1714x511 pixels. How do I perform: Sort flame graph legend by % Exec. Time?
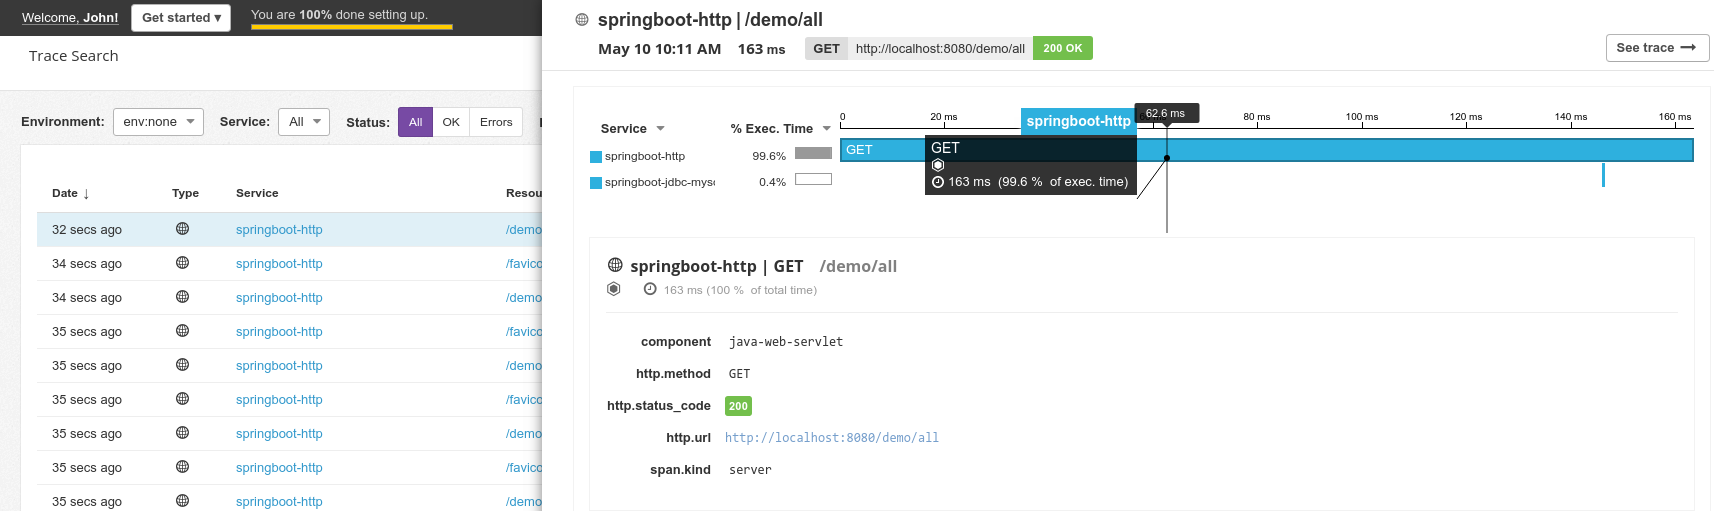coord(780,129)
